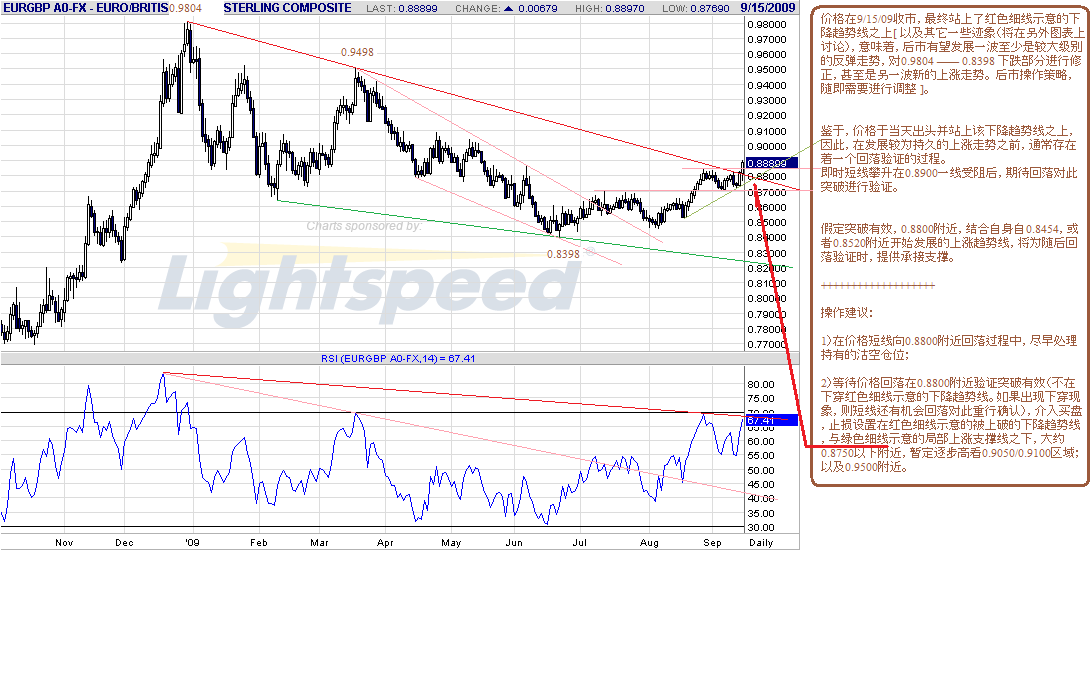Image resolution: width=1091 pixels, height=699 pixels.
Task: Click the 60.00 RSI axis label
Action: click(x=760, y=442)
